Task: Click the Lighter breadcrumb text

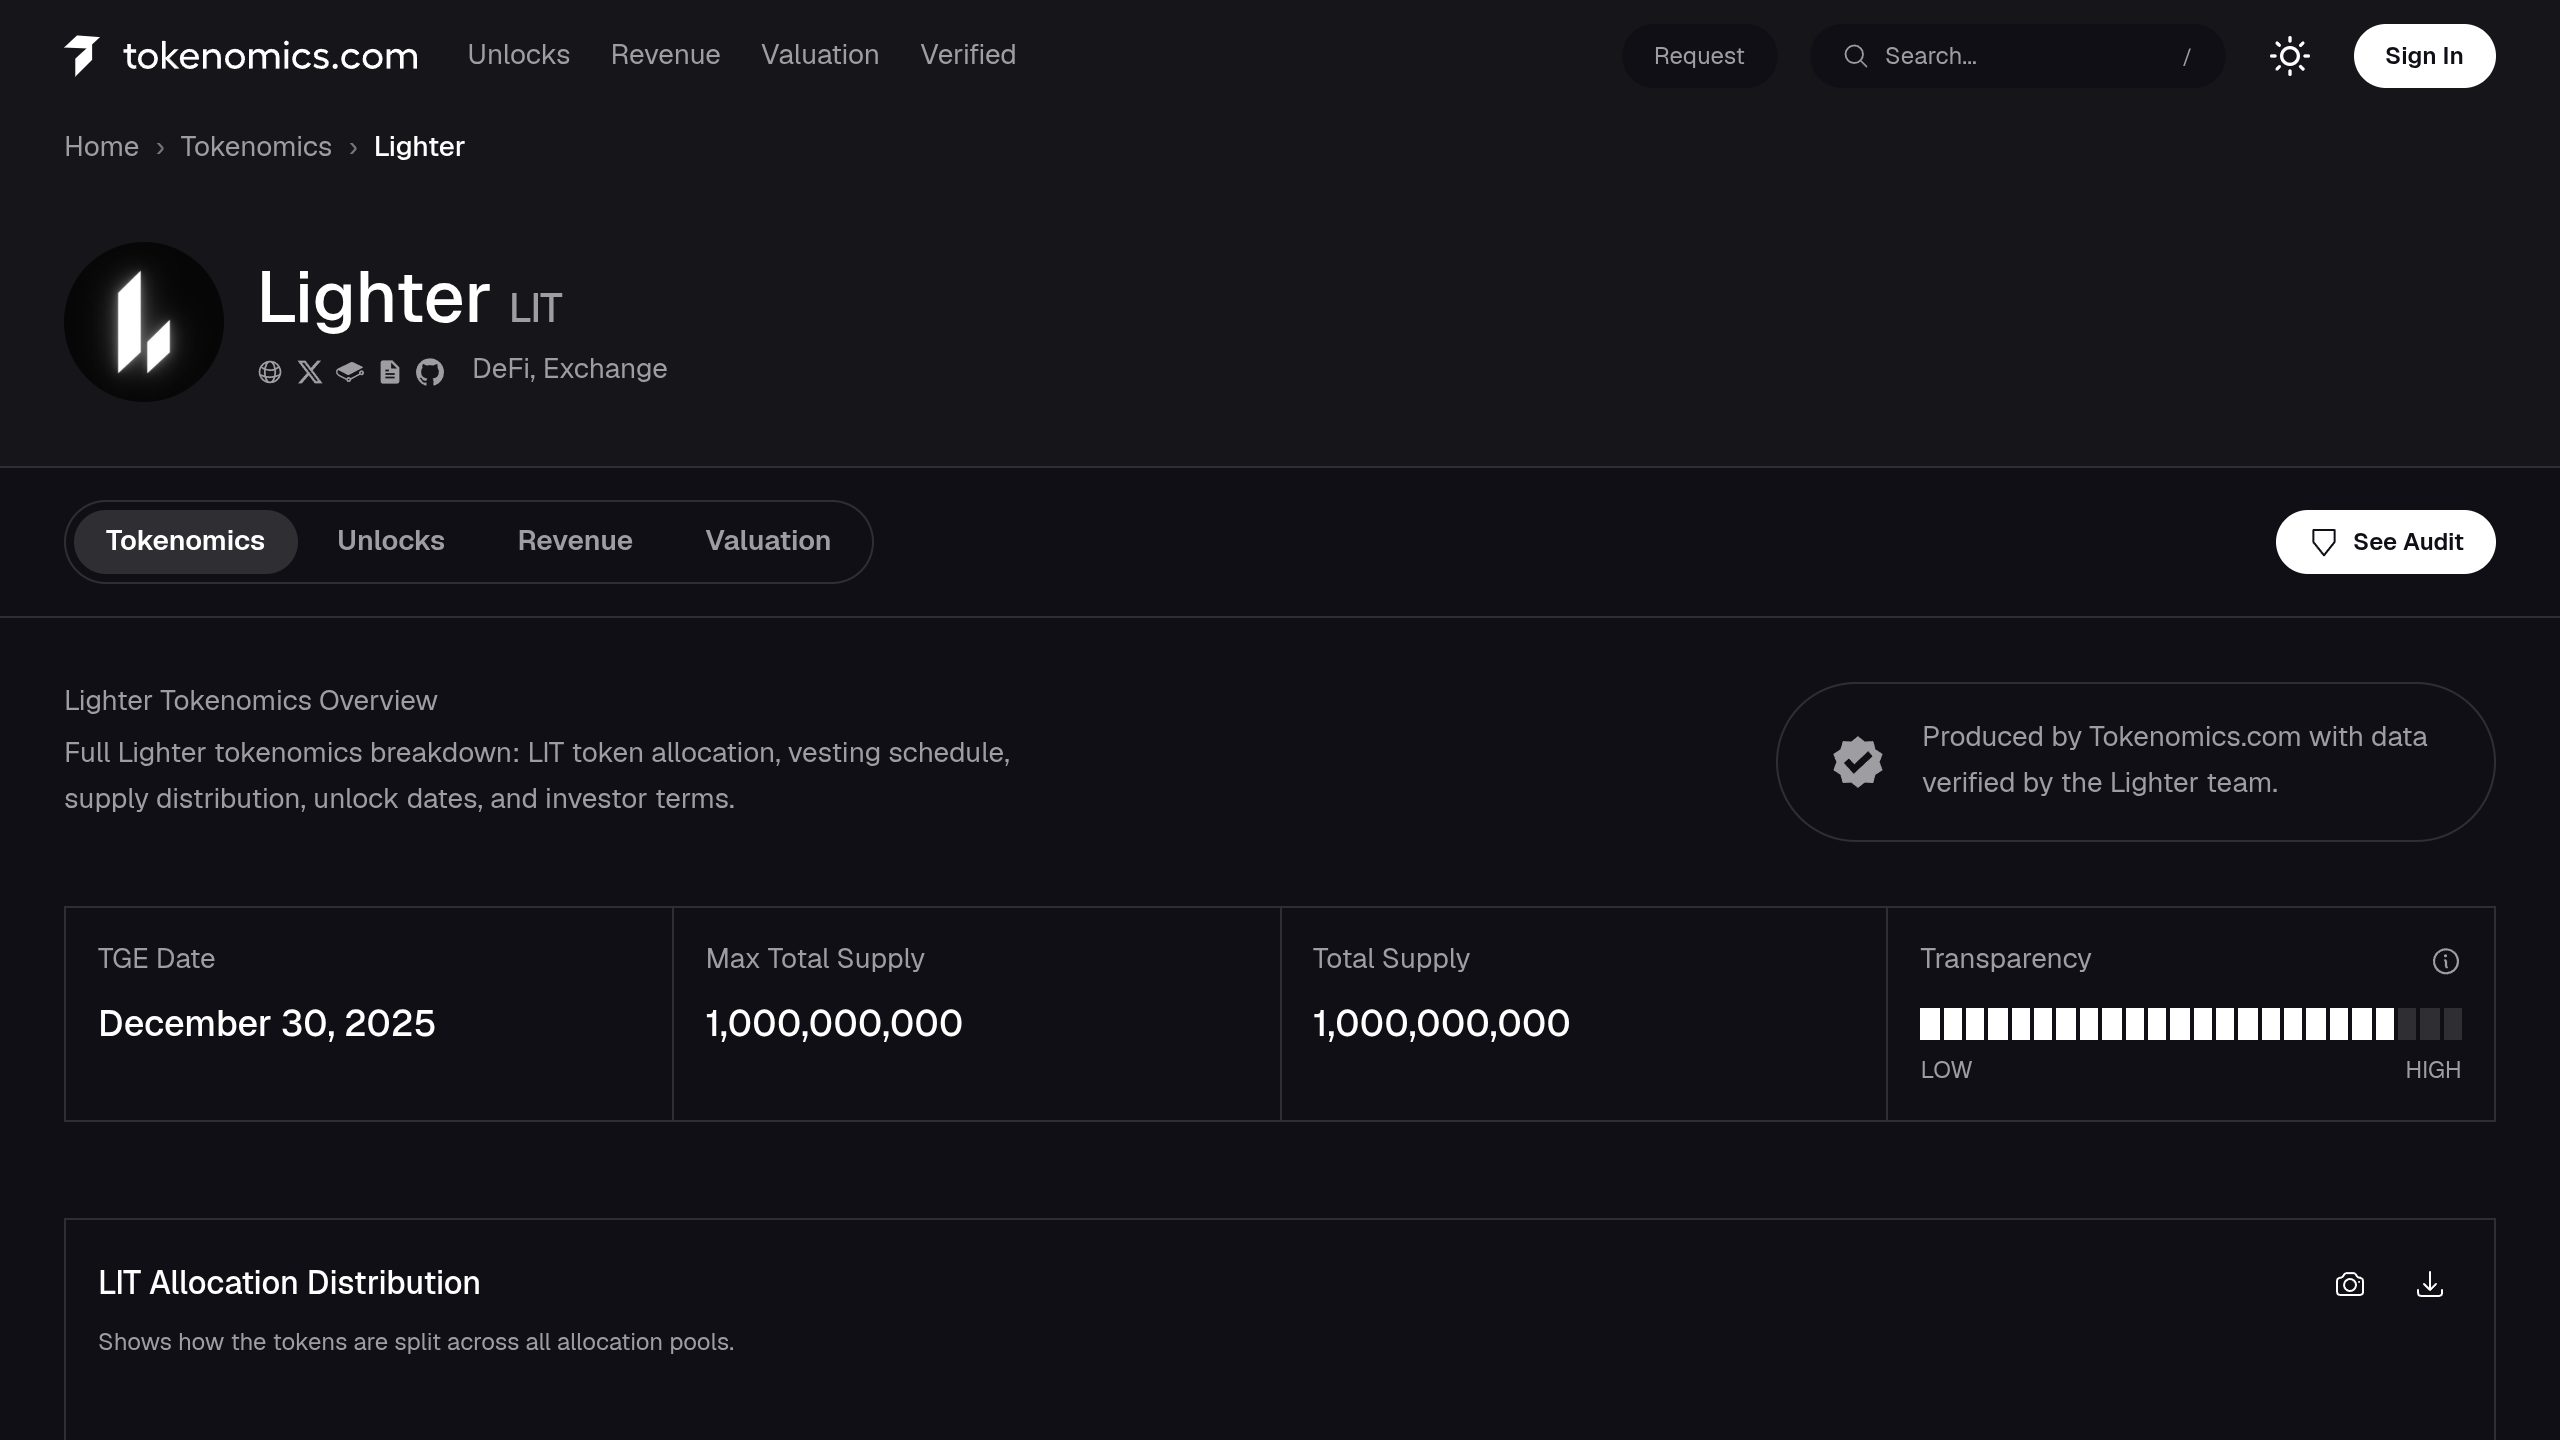Action: (419, 147)
